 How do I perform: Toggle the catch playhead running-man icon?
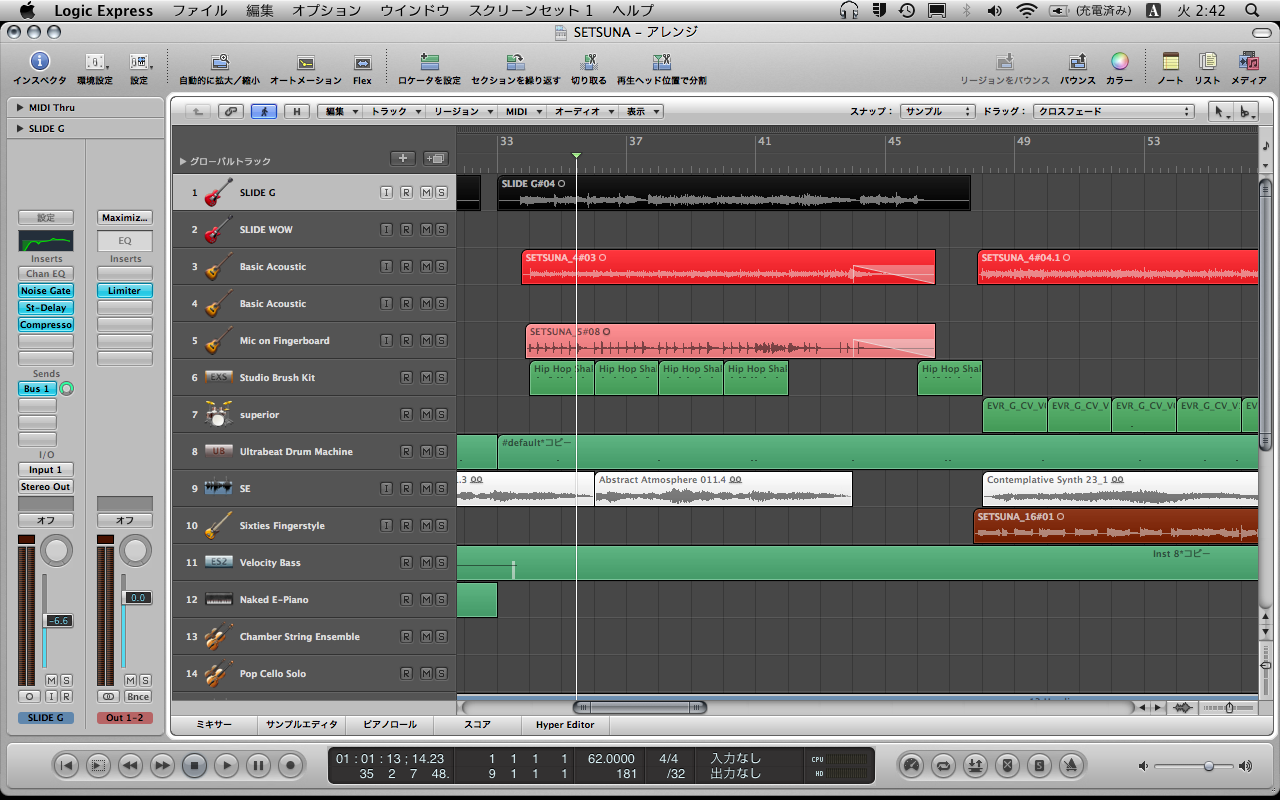[x=264, y=111]
